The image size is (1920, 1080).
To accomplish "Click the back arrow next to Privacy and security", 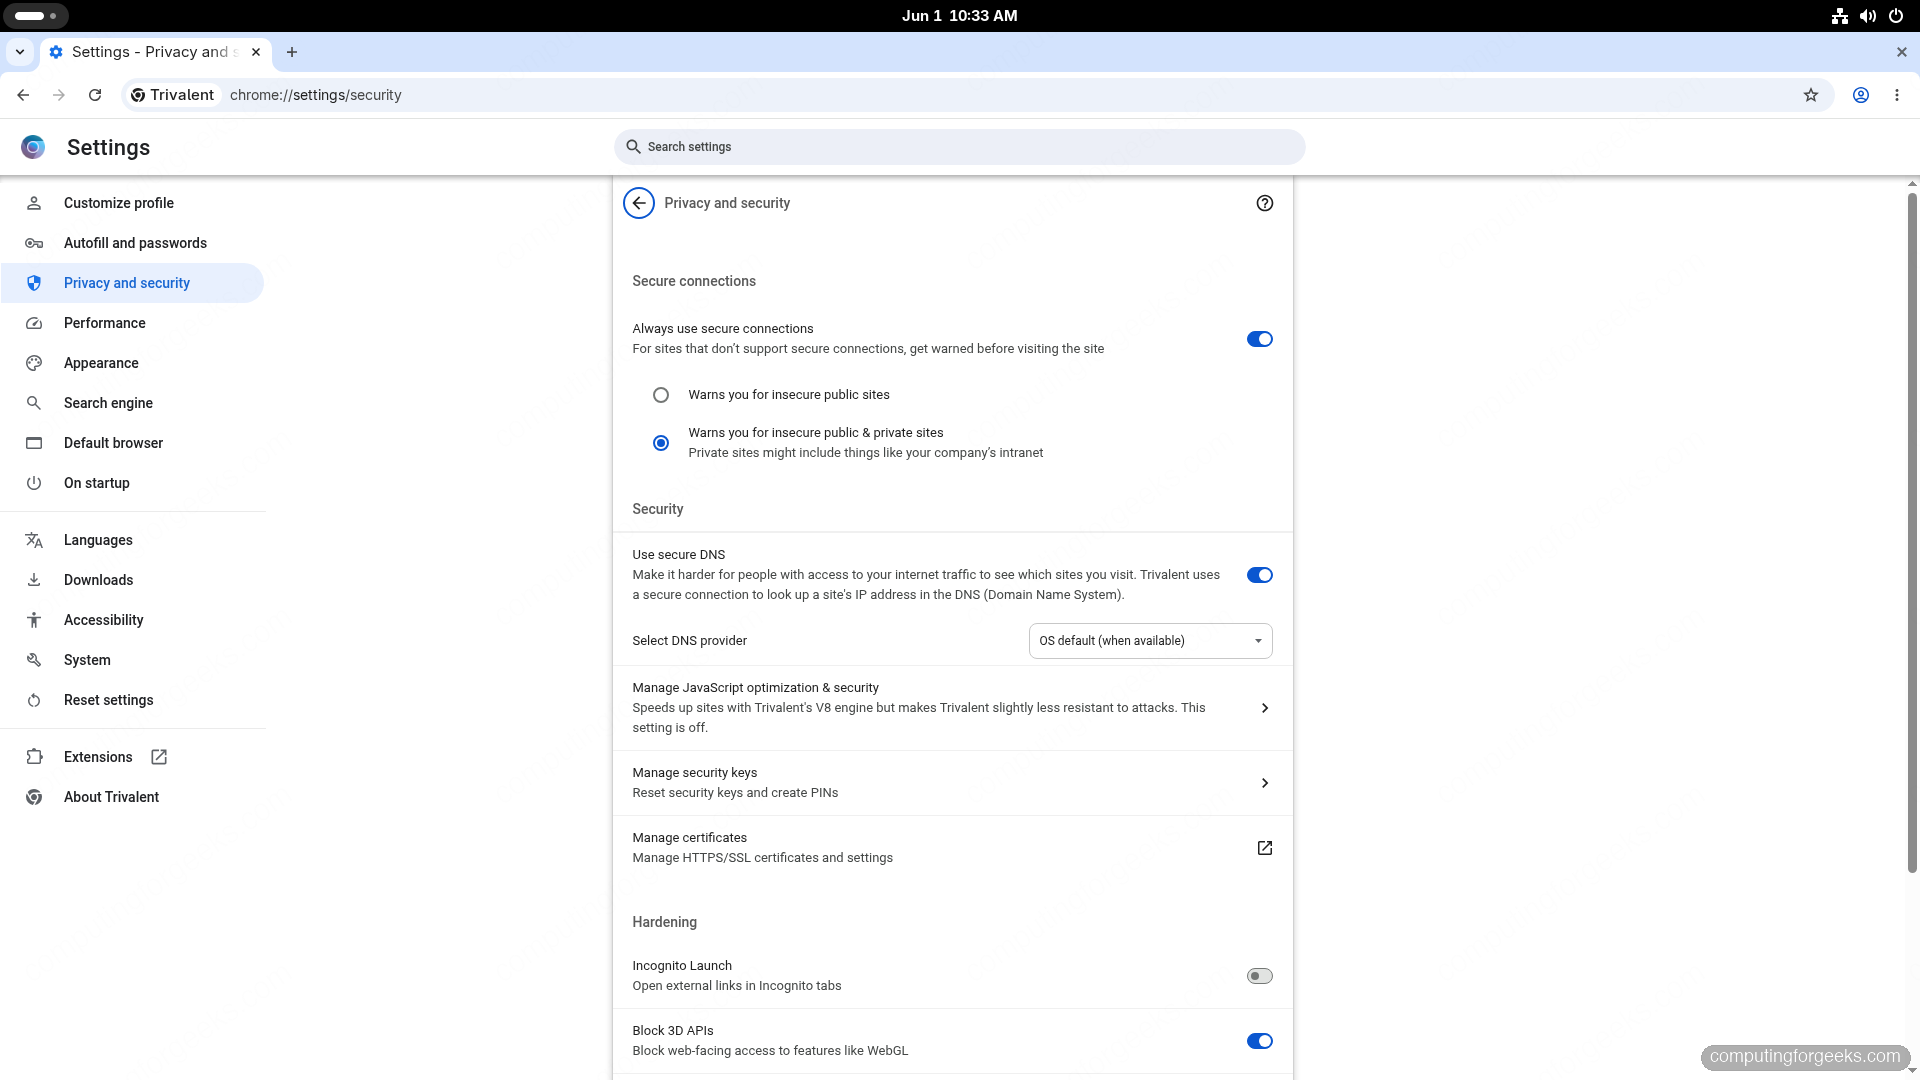I will [639, 203].
